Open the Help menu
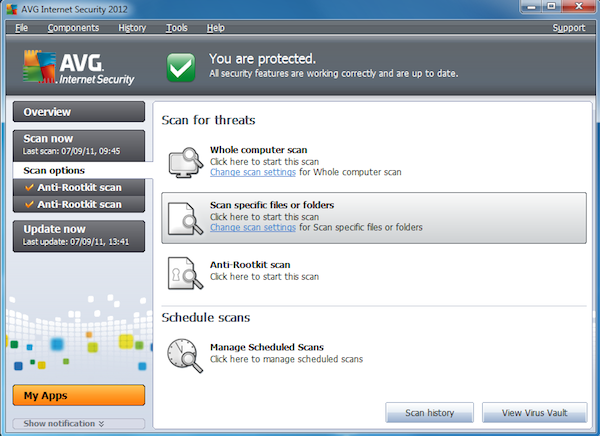The height and width of the screenshot is (436, 600). pos(215,28)
